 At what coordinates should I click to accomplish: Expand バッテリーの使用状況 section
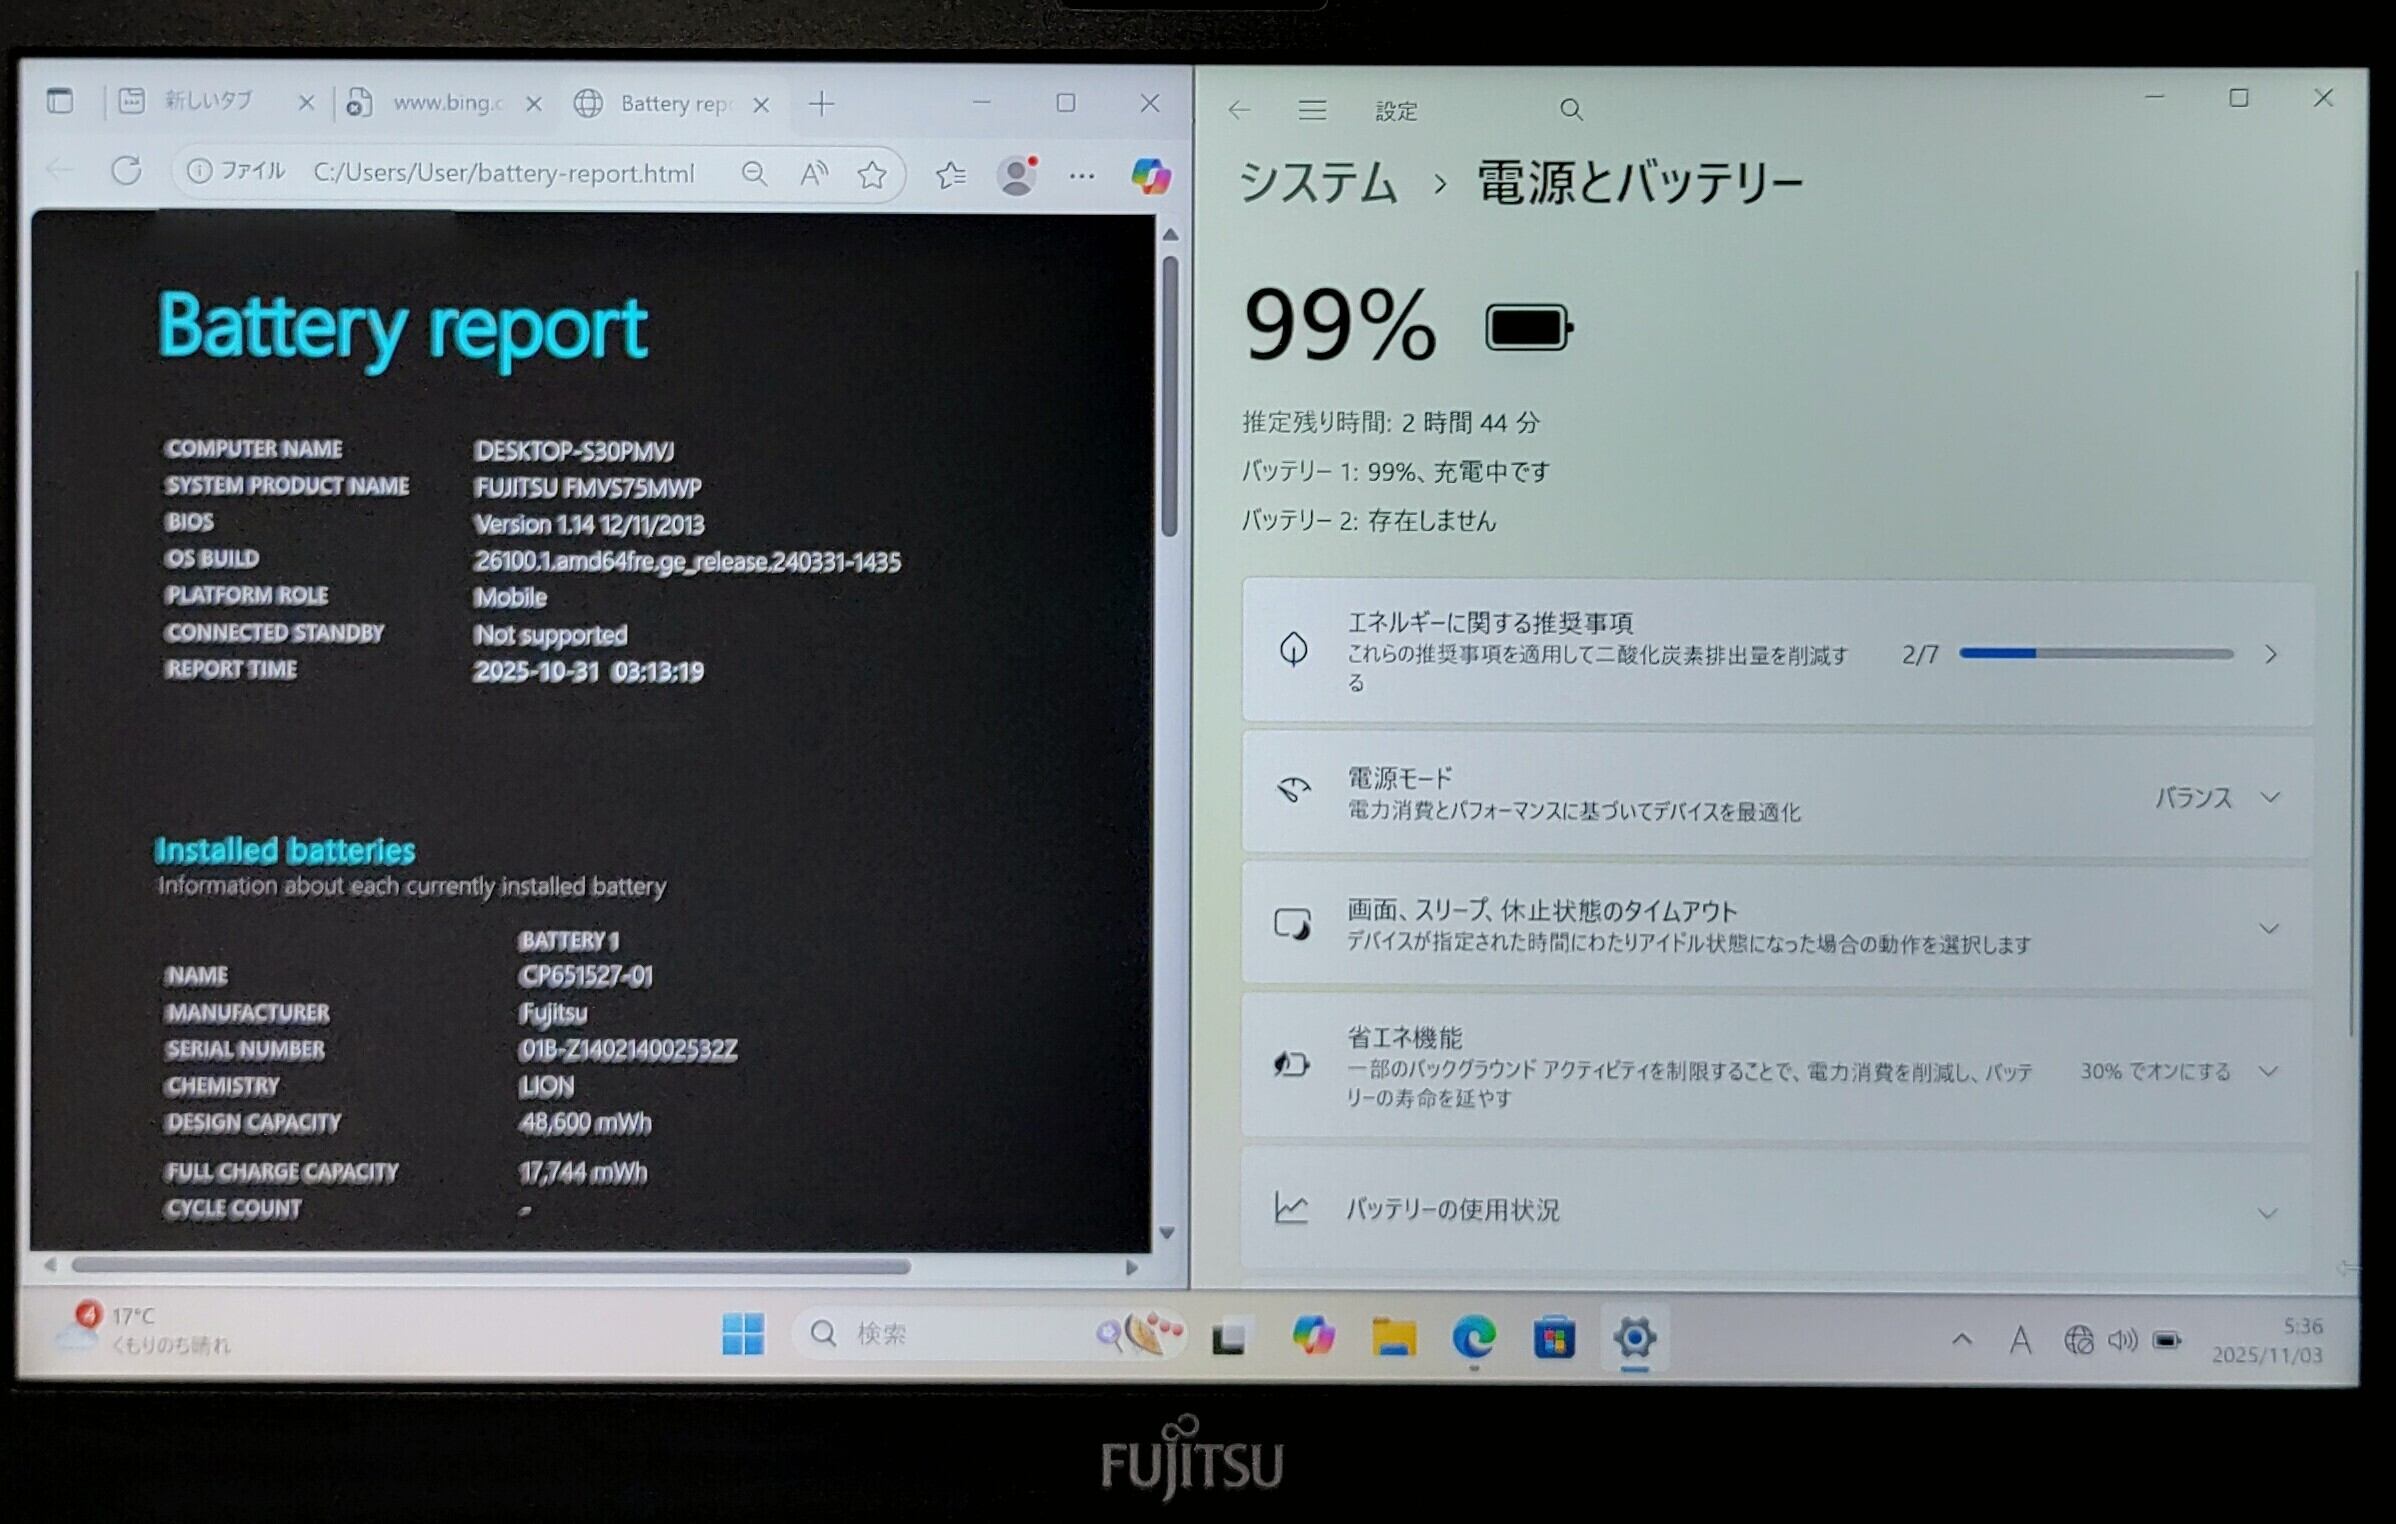(2266, 1213)
